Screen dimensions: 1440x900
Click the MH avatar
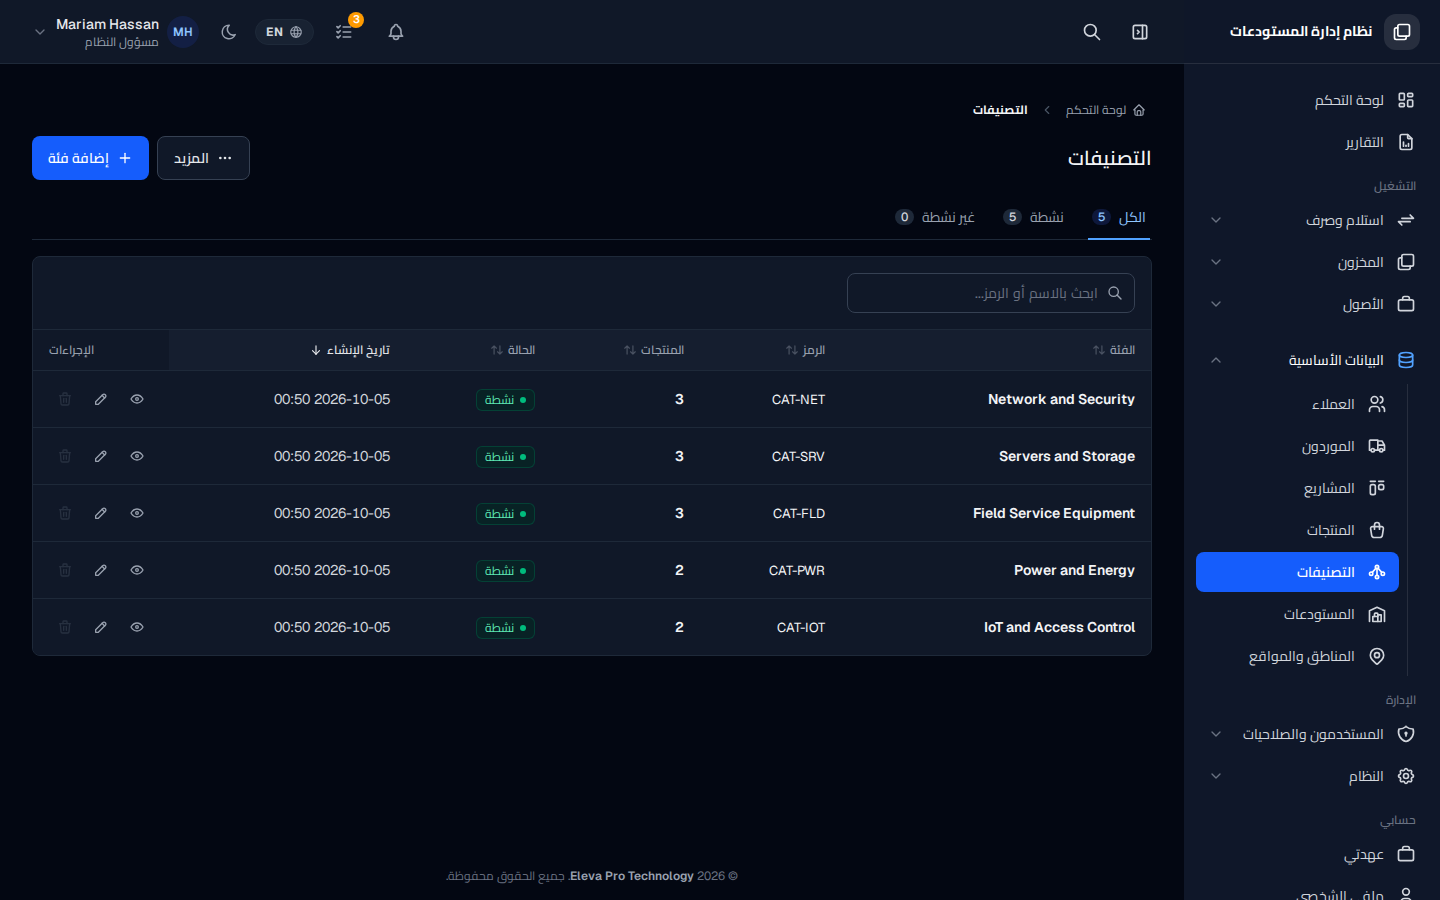coord(183,32)
